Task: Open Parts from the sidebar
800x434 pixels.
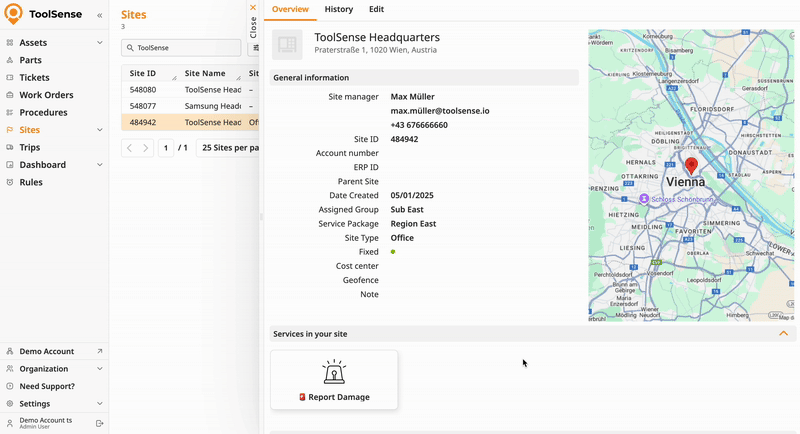Action: coord(30,60)
